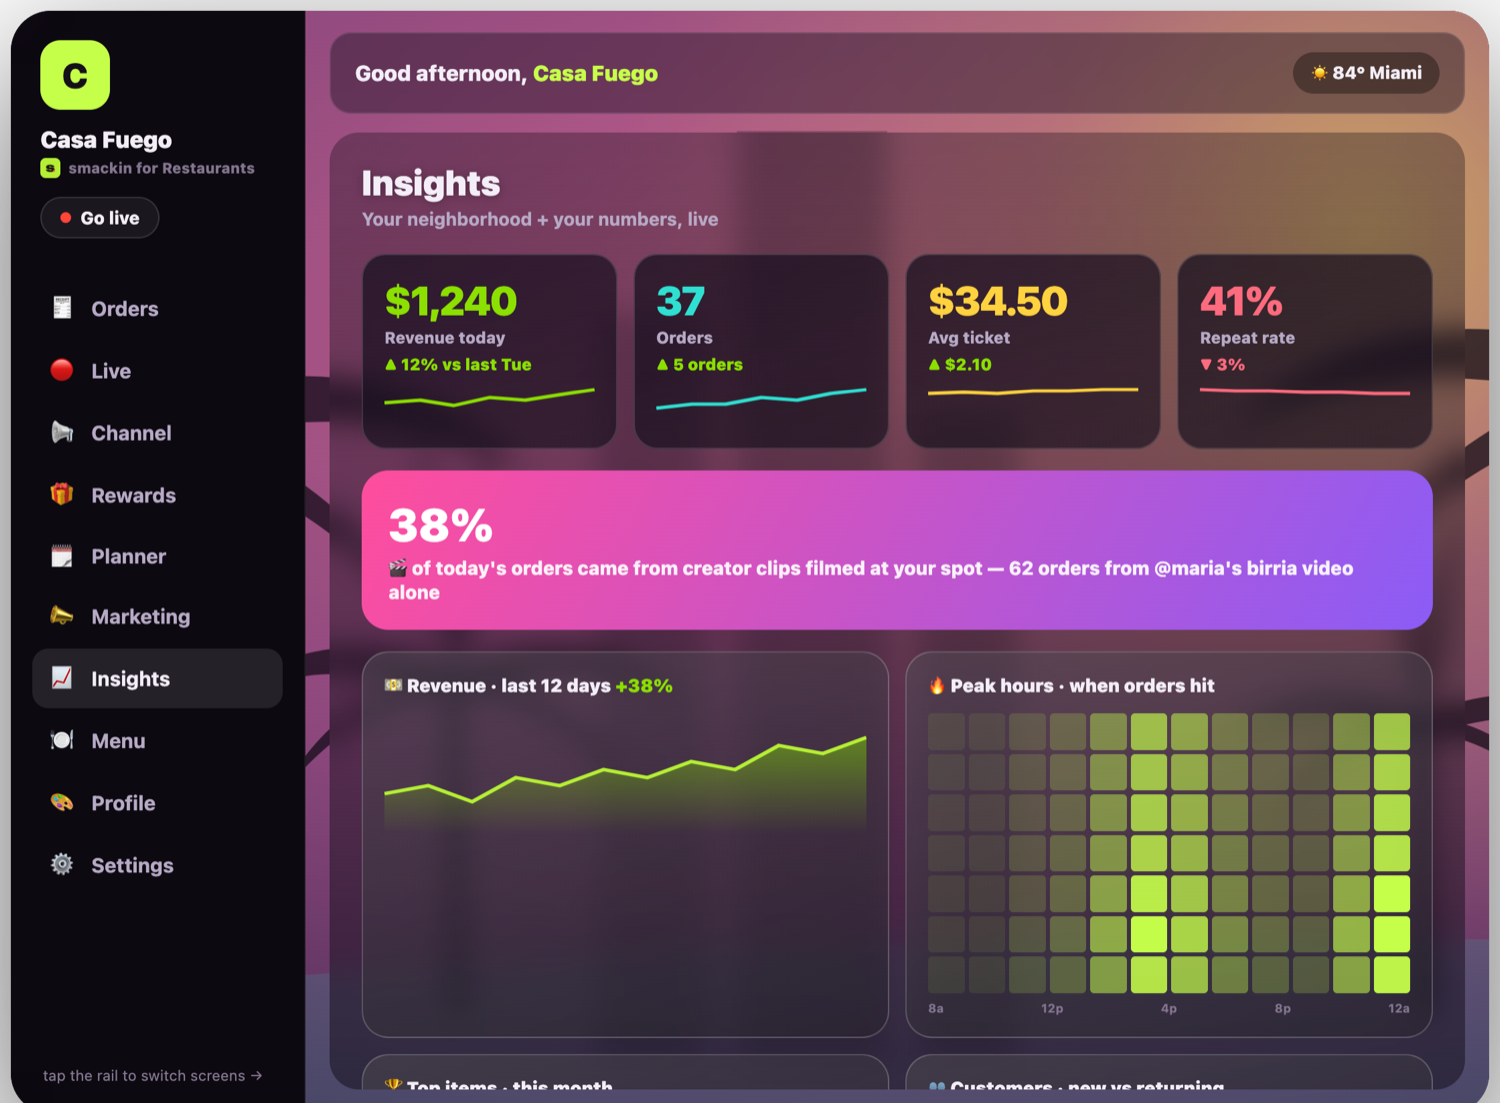Click 'Casa Fuego' name in greeting
1500x1103 pixels.
coord(595,73)
